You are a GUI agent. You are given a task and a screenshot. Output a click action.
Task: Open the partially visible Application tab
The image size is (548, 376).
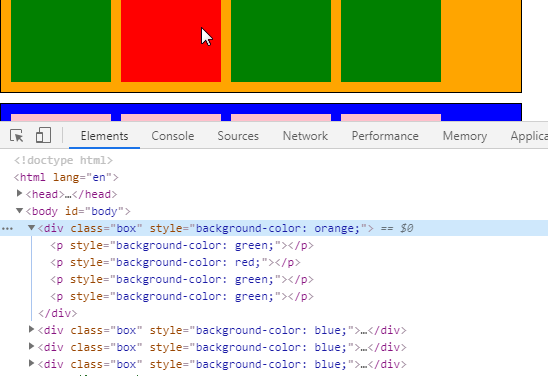[x=529, y=136]
